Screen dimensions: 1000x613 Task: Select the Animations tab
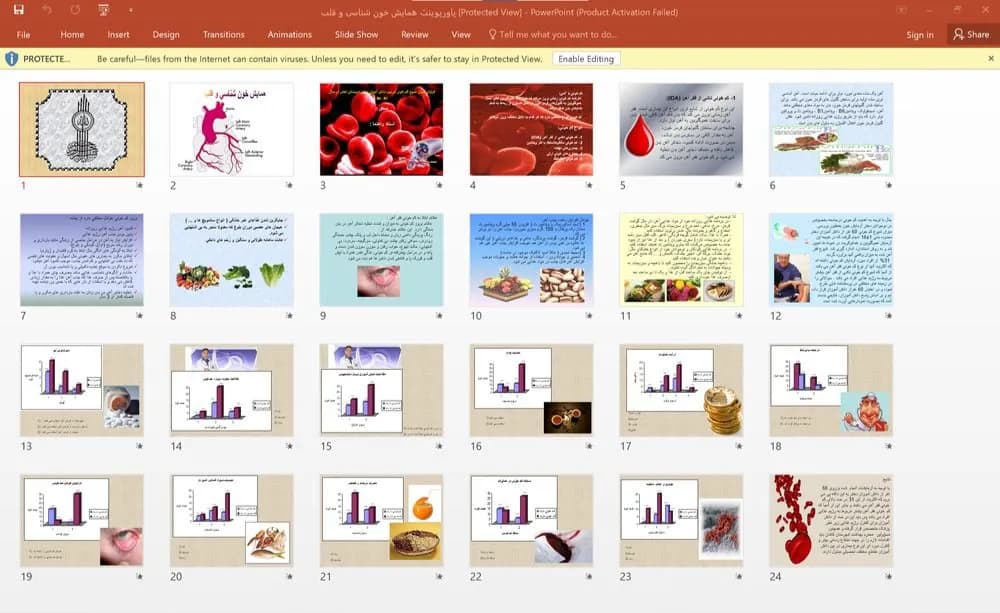pyautogui.click(x=290, y=34)
